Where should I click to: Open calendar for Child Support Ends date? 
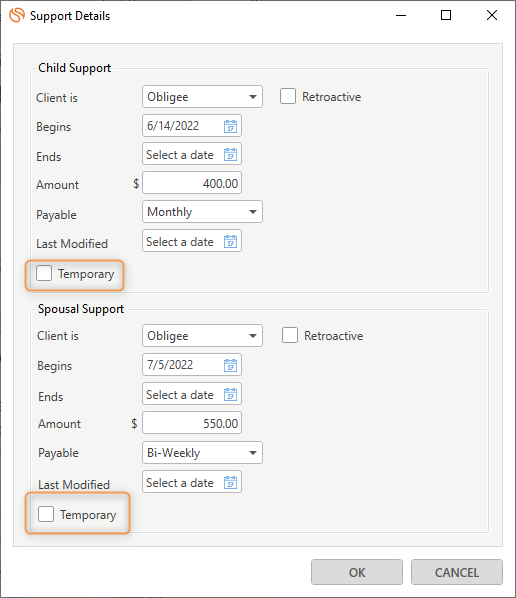230,155
